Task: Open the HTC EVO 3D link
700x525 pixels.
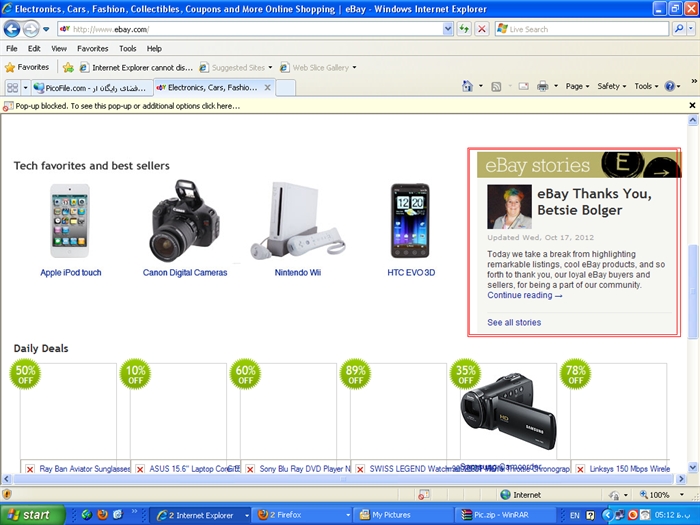Action: click(411, 272)
